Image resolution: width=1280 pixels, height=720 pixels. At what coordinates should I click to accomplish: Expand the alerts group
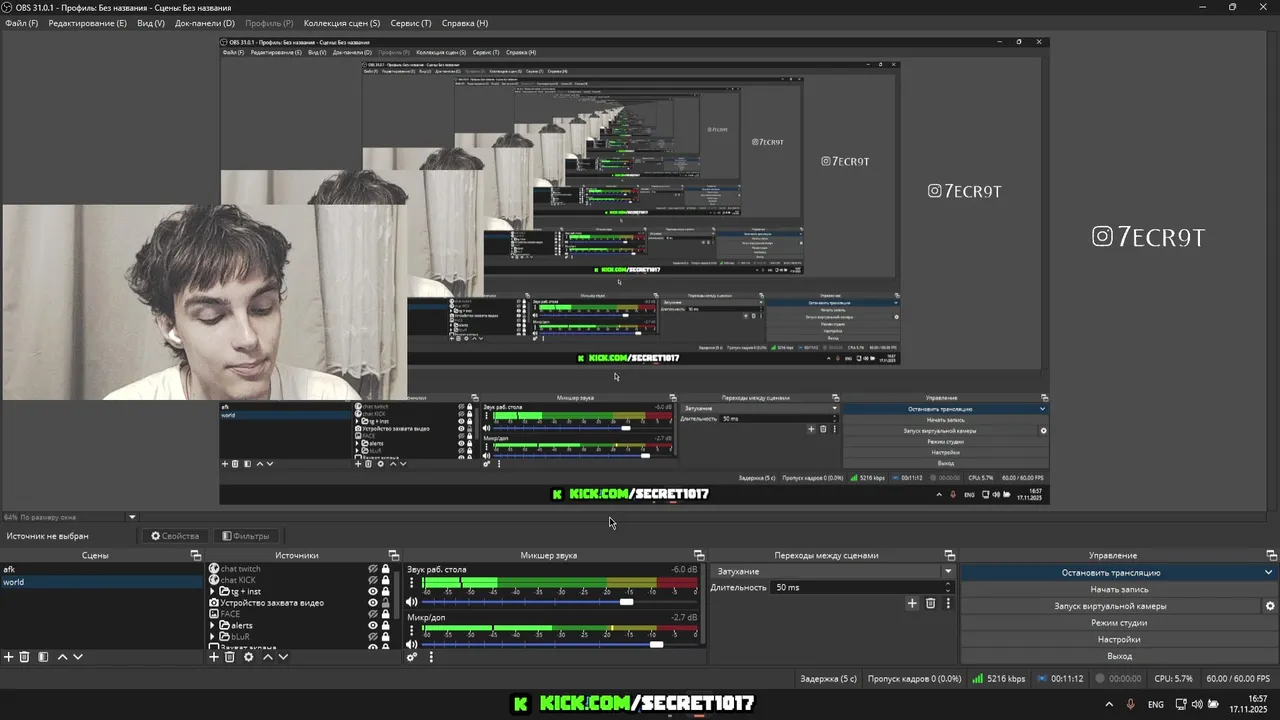pyautogui.click(x=212, y=625)
